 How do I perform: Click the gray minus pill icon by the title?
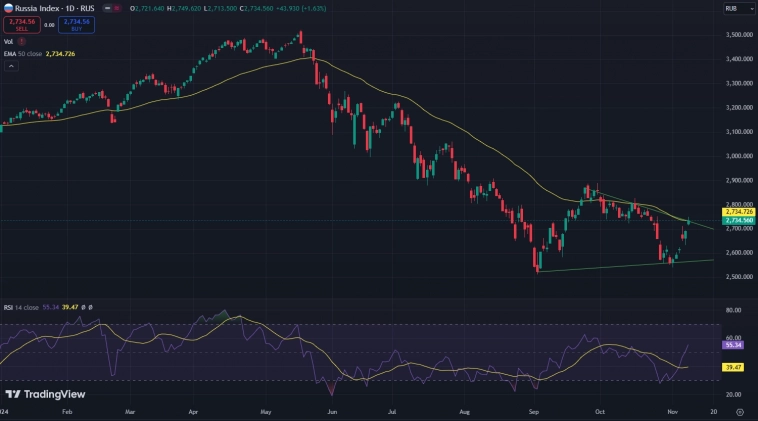[107, 8]
